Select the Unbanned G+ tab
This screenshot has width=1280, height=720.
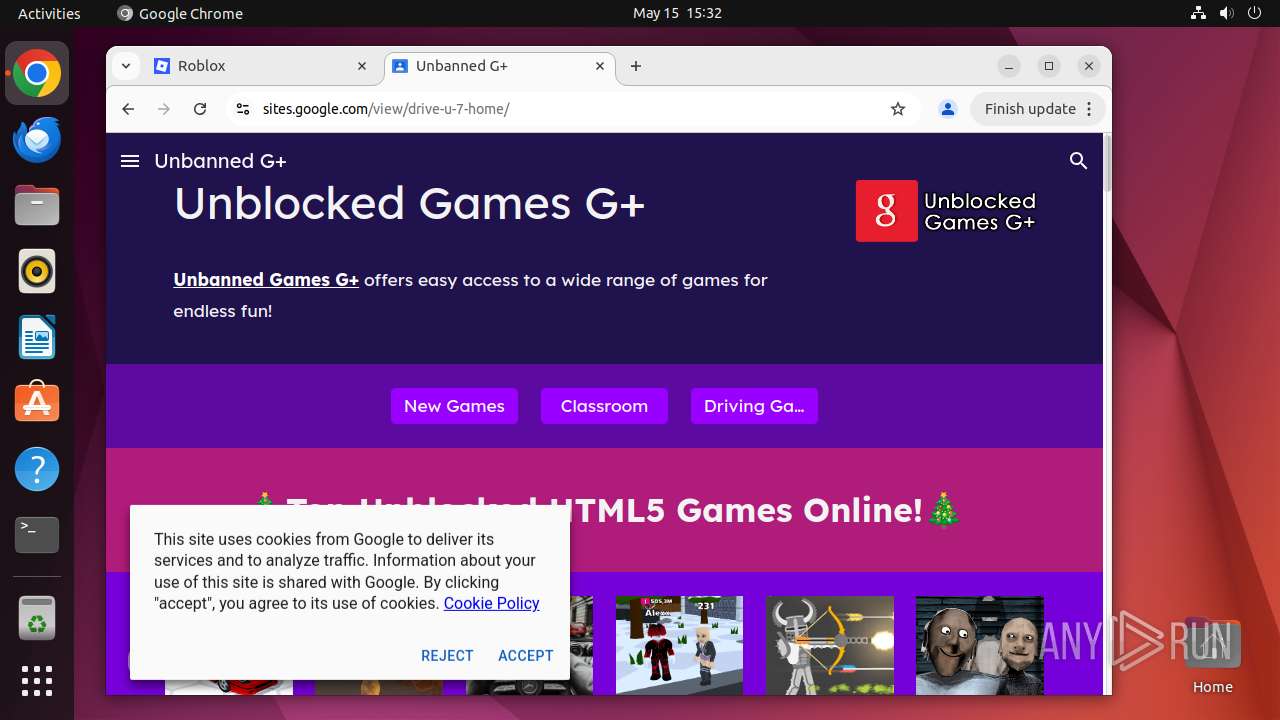498,66
